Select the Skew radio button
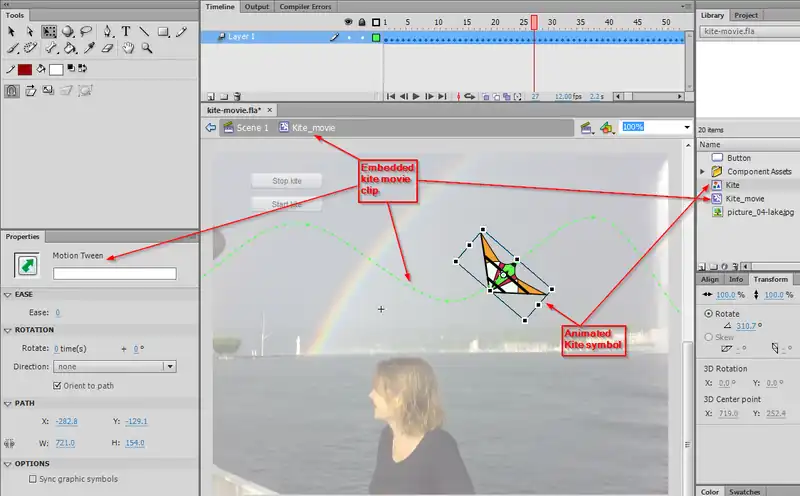 710,337
